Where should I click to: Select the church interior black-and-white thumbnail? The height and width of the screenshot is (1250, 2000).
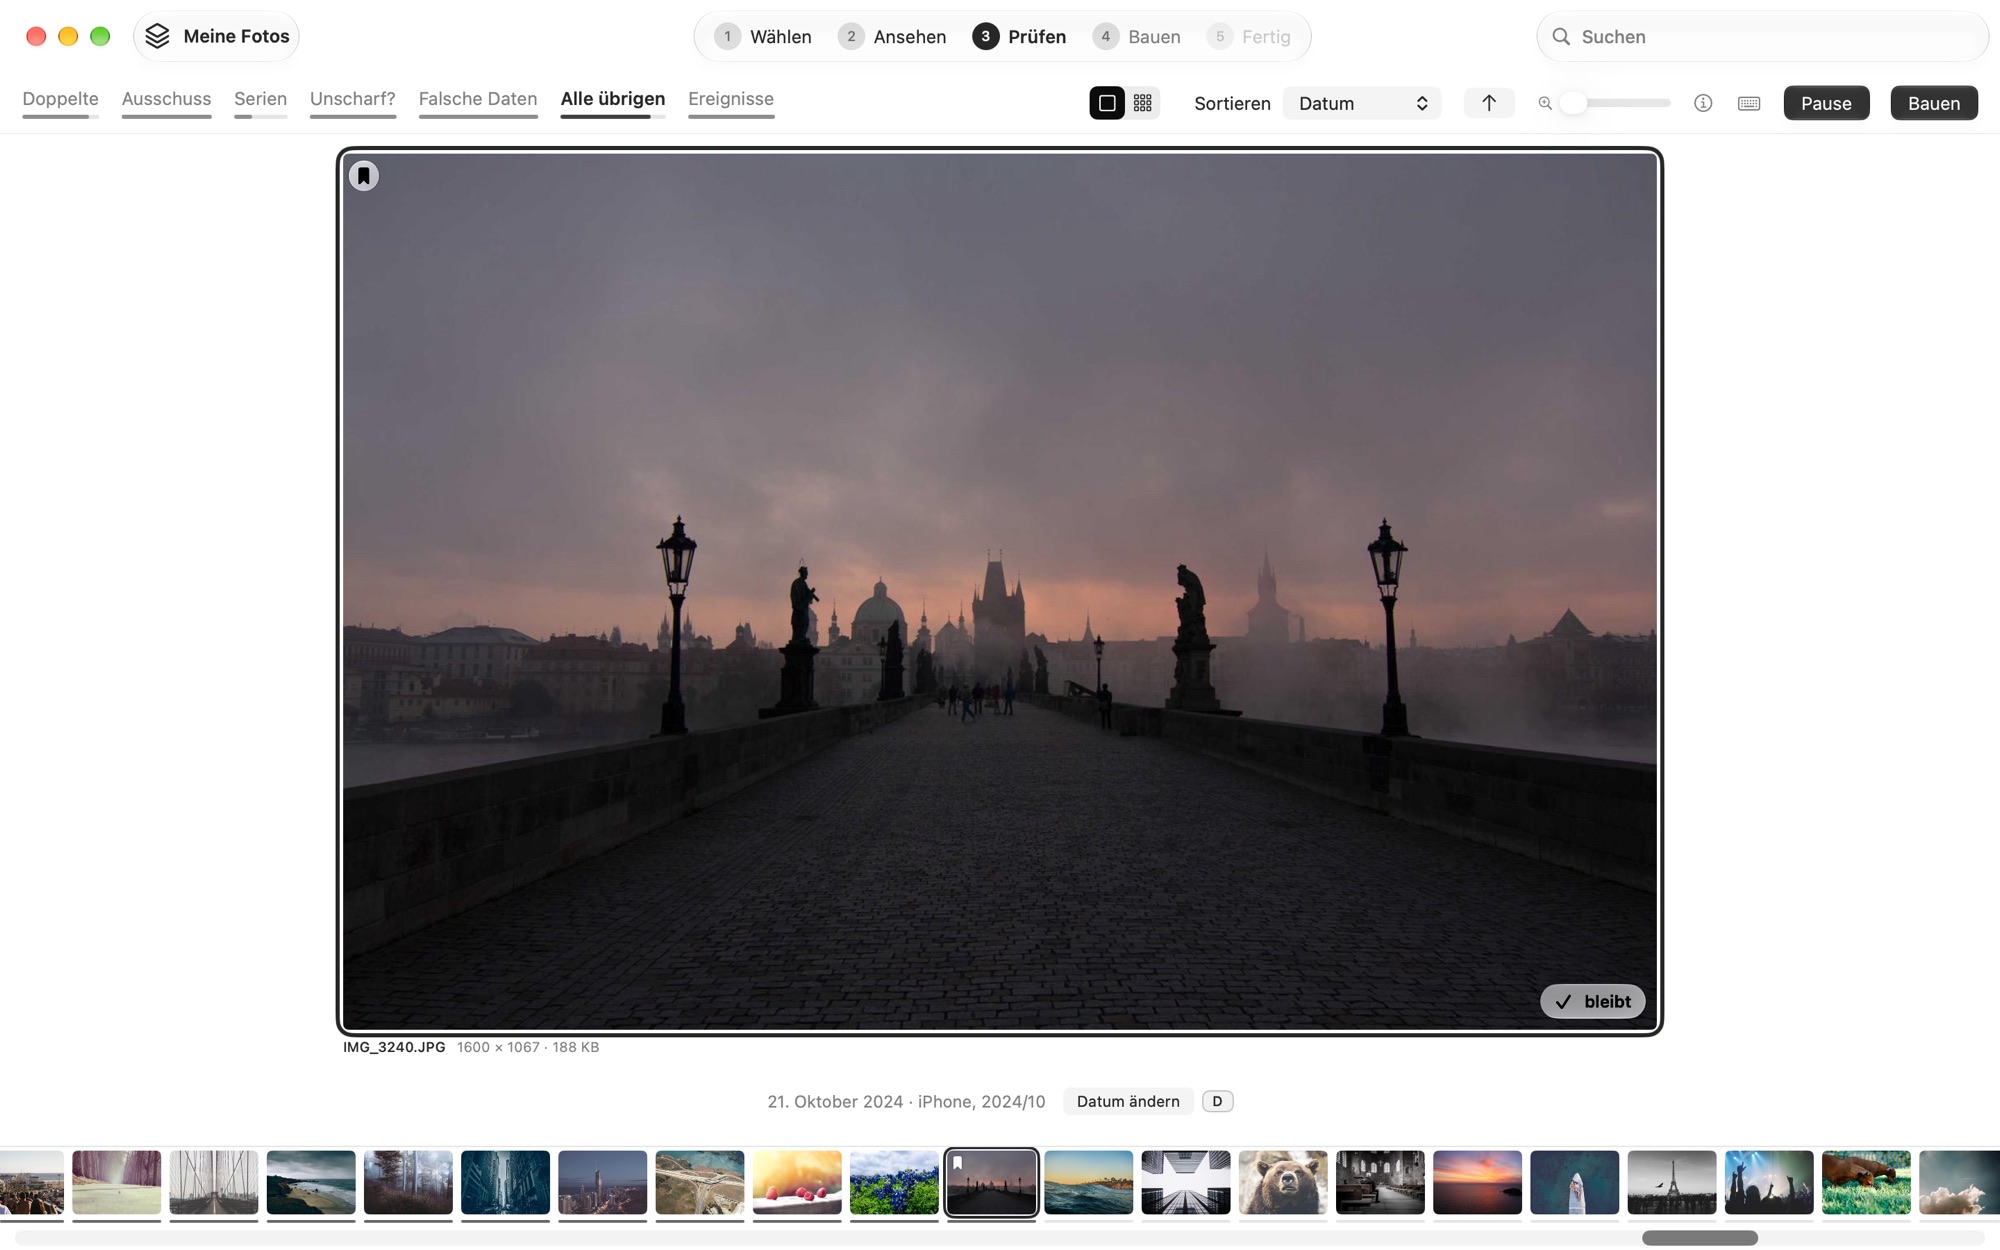coord(1380,1182)
